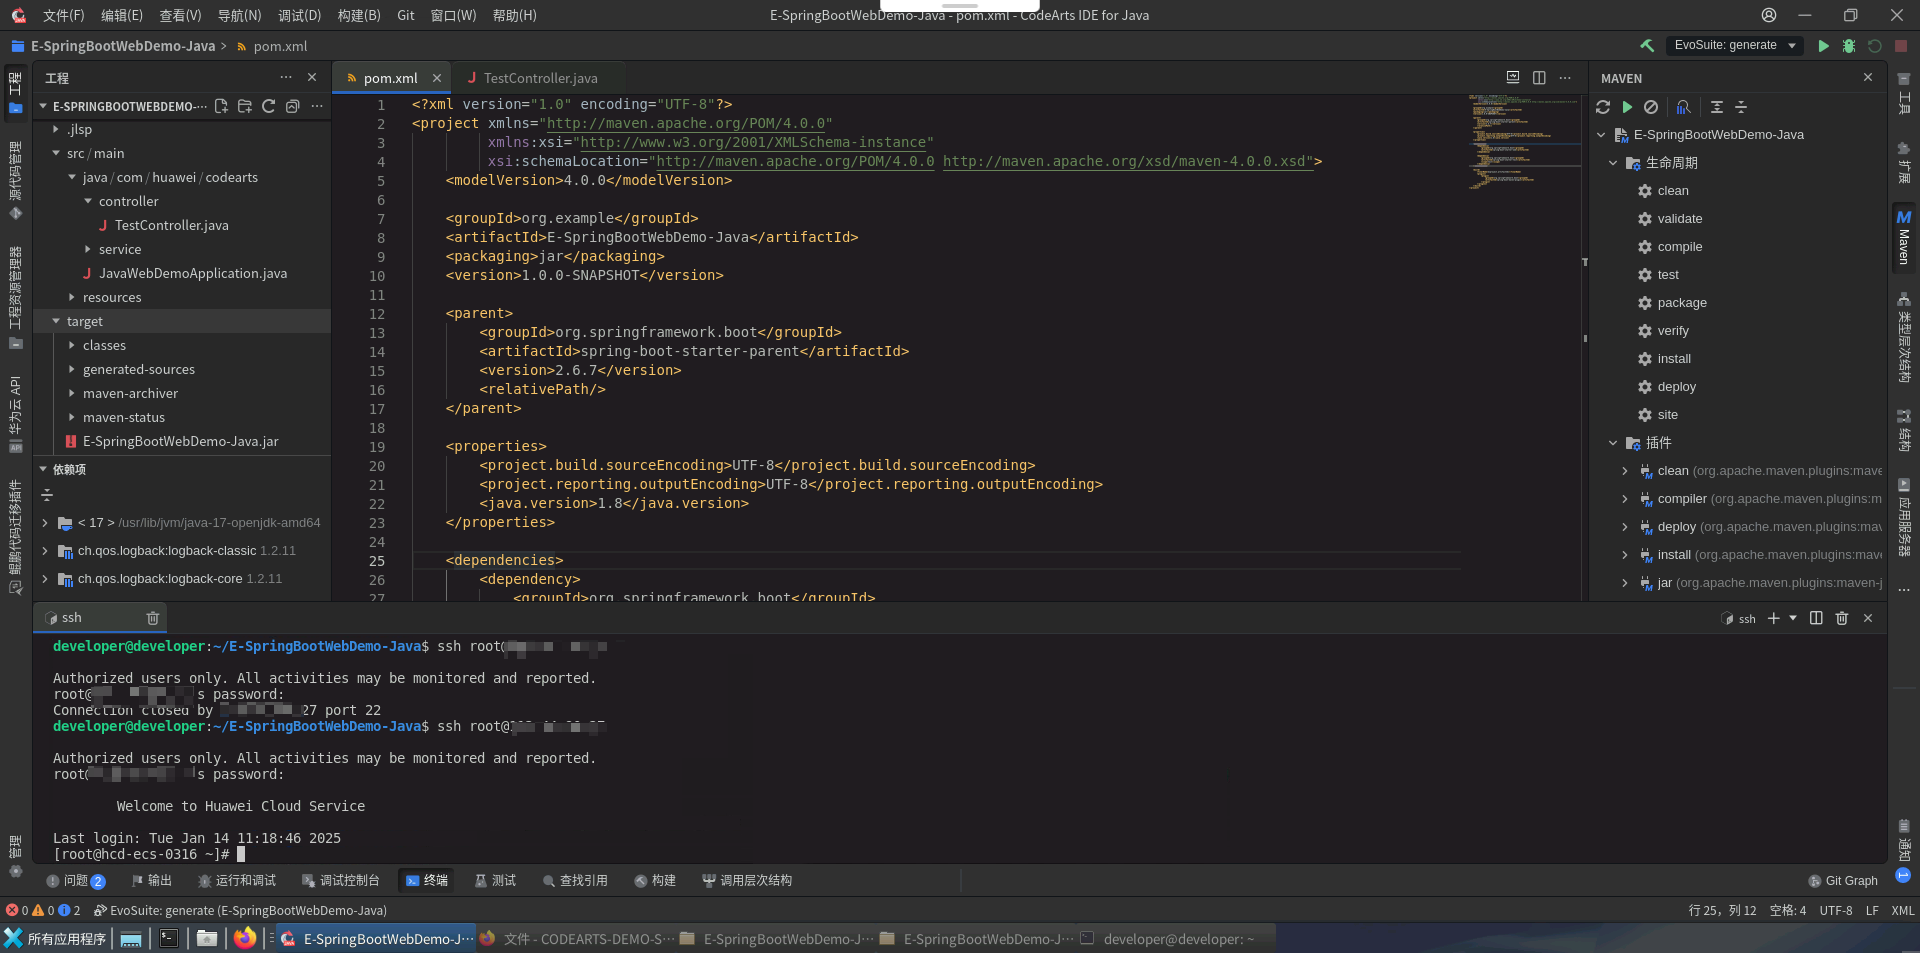This screenshot has height=953, width=1920.
Task: Click the errors and warnings counter in the status bar
Action: (43, 910)
